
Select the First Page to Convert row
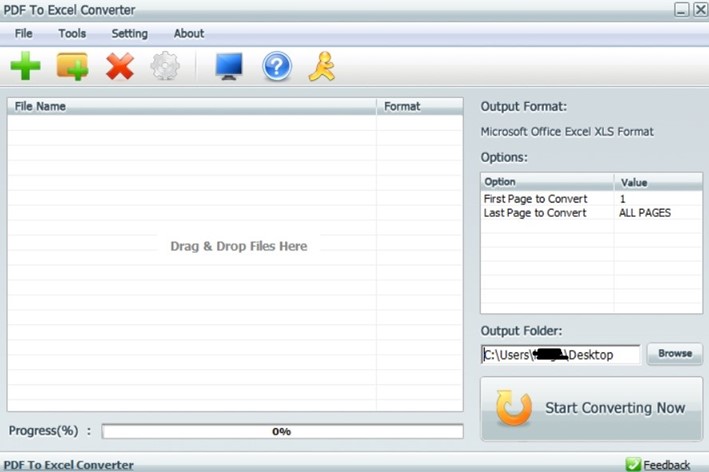(x=591, y=198)
